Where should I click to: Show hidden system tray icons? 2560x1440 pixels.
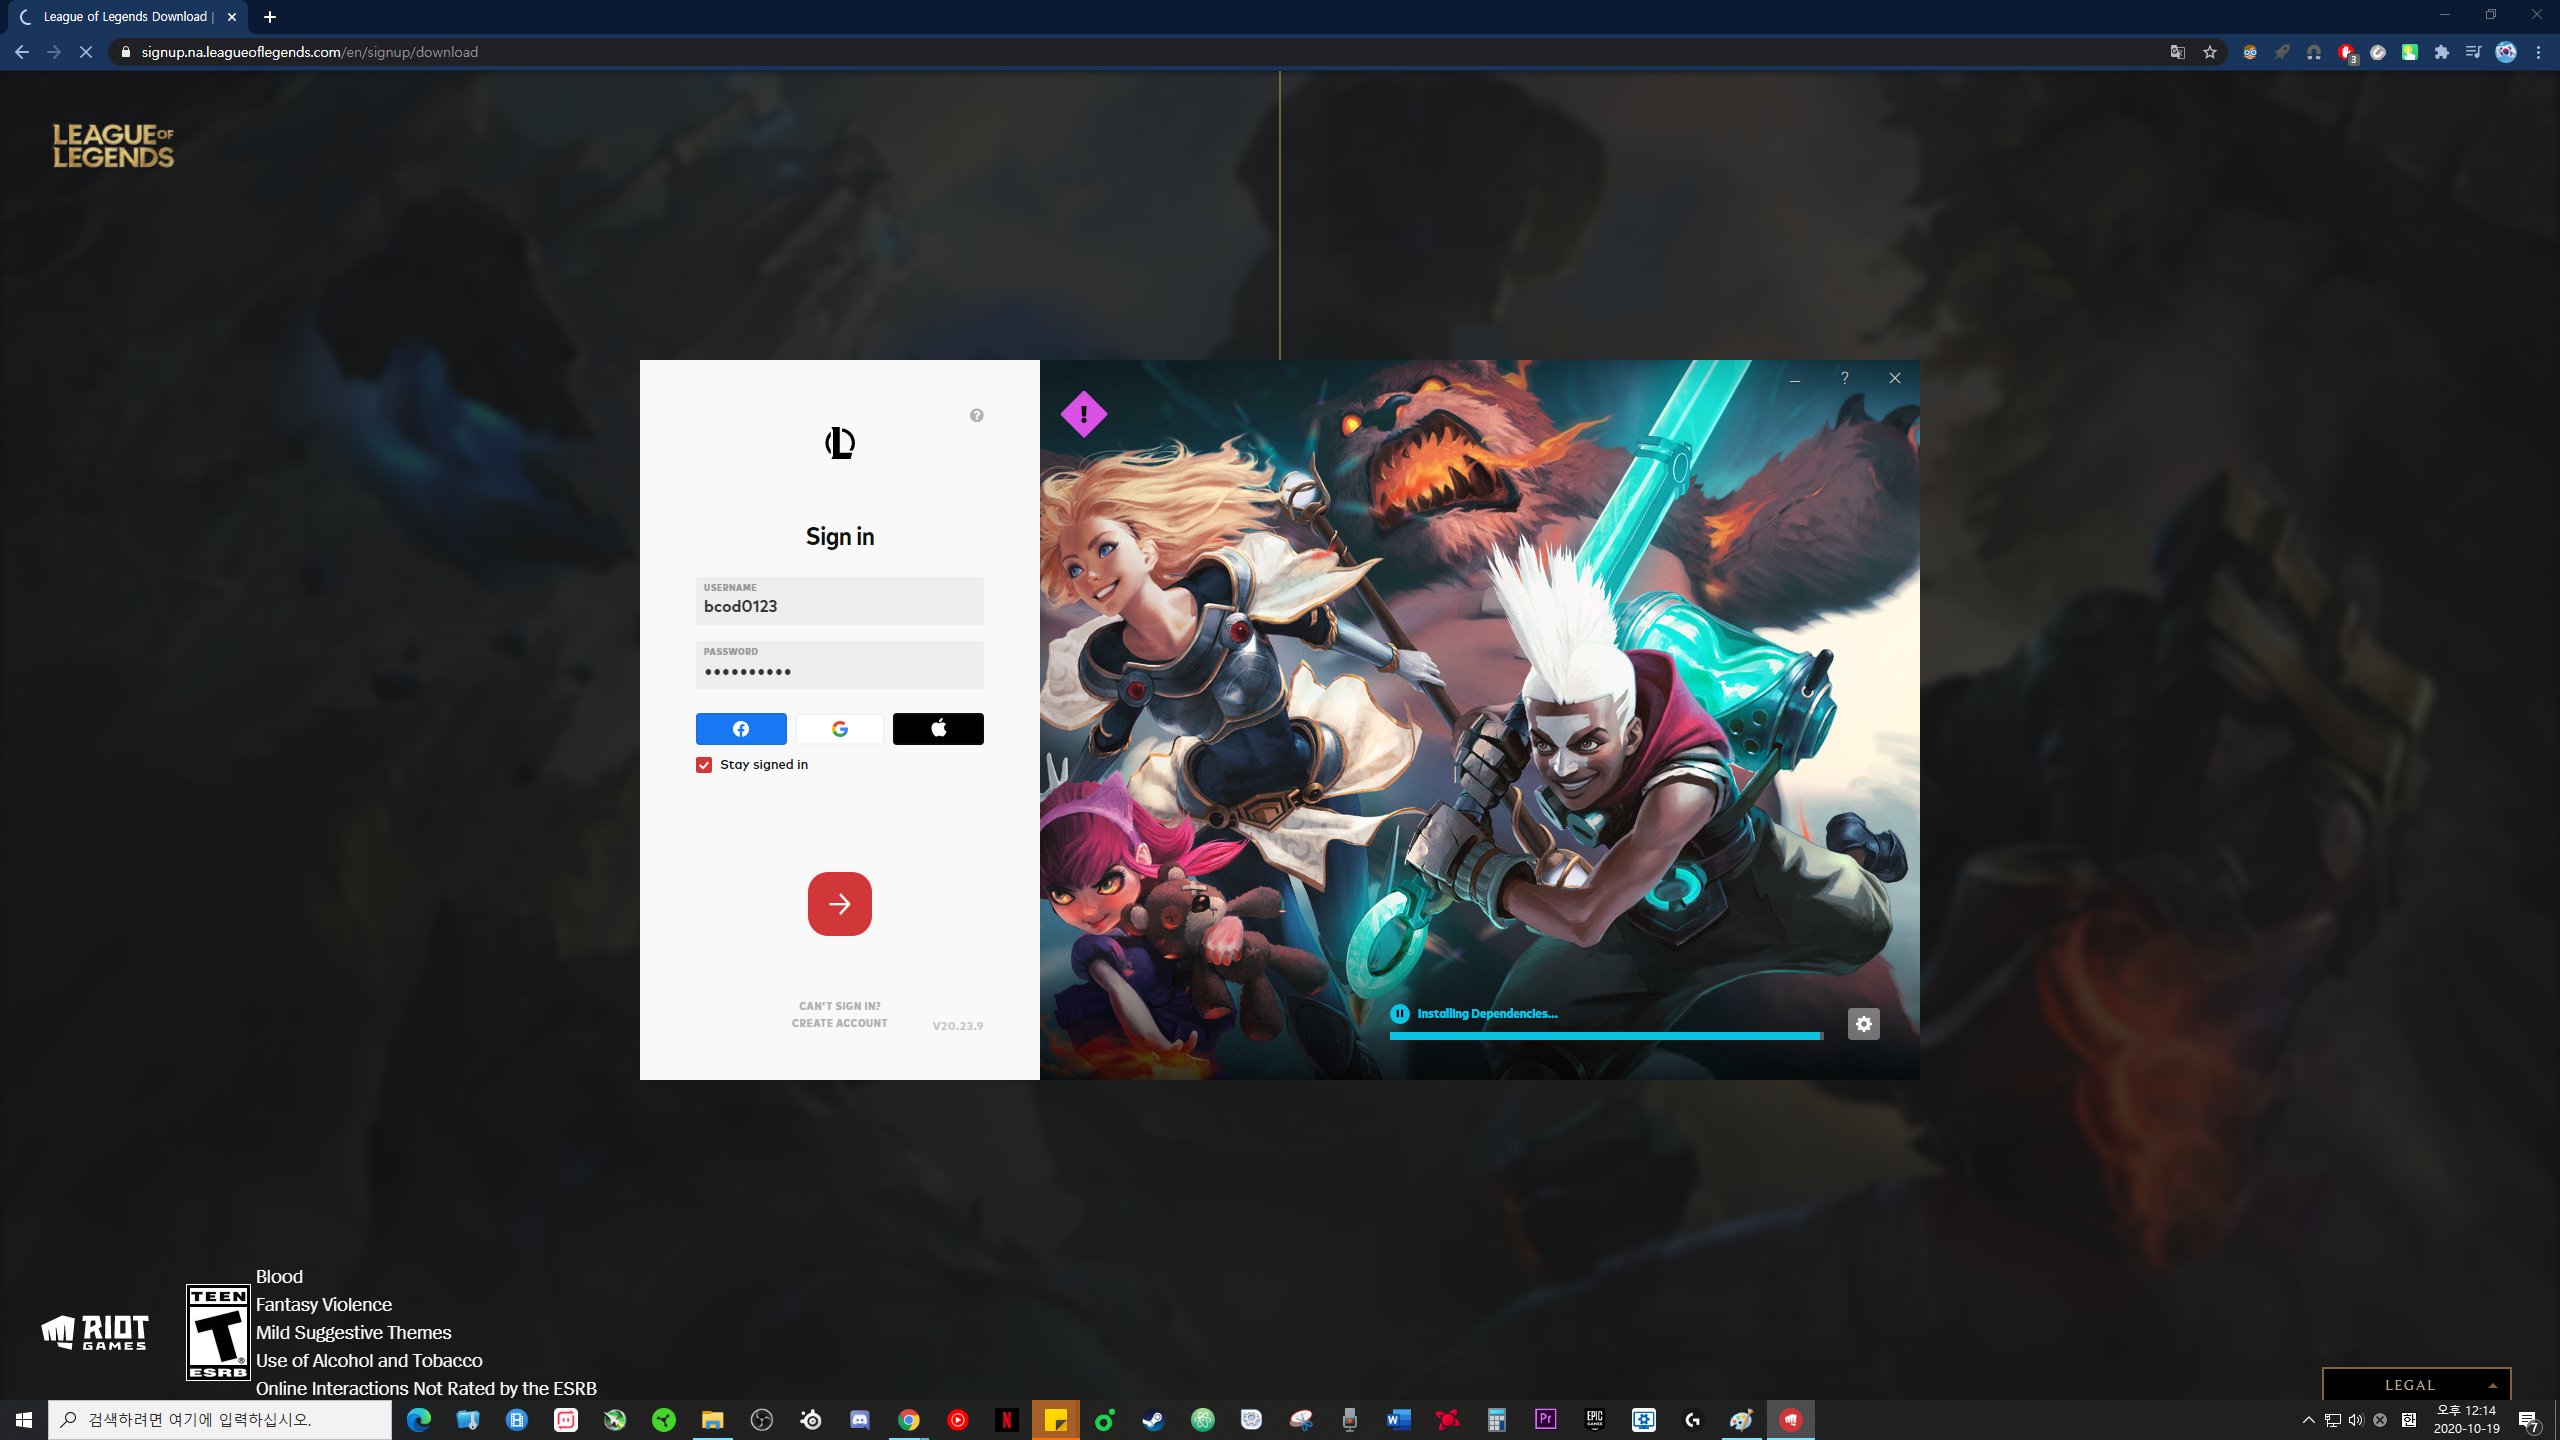point(2308,1420)
